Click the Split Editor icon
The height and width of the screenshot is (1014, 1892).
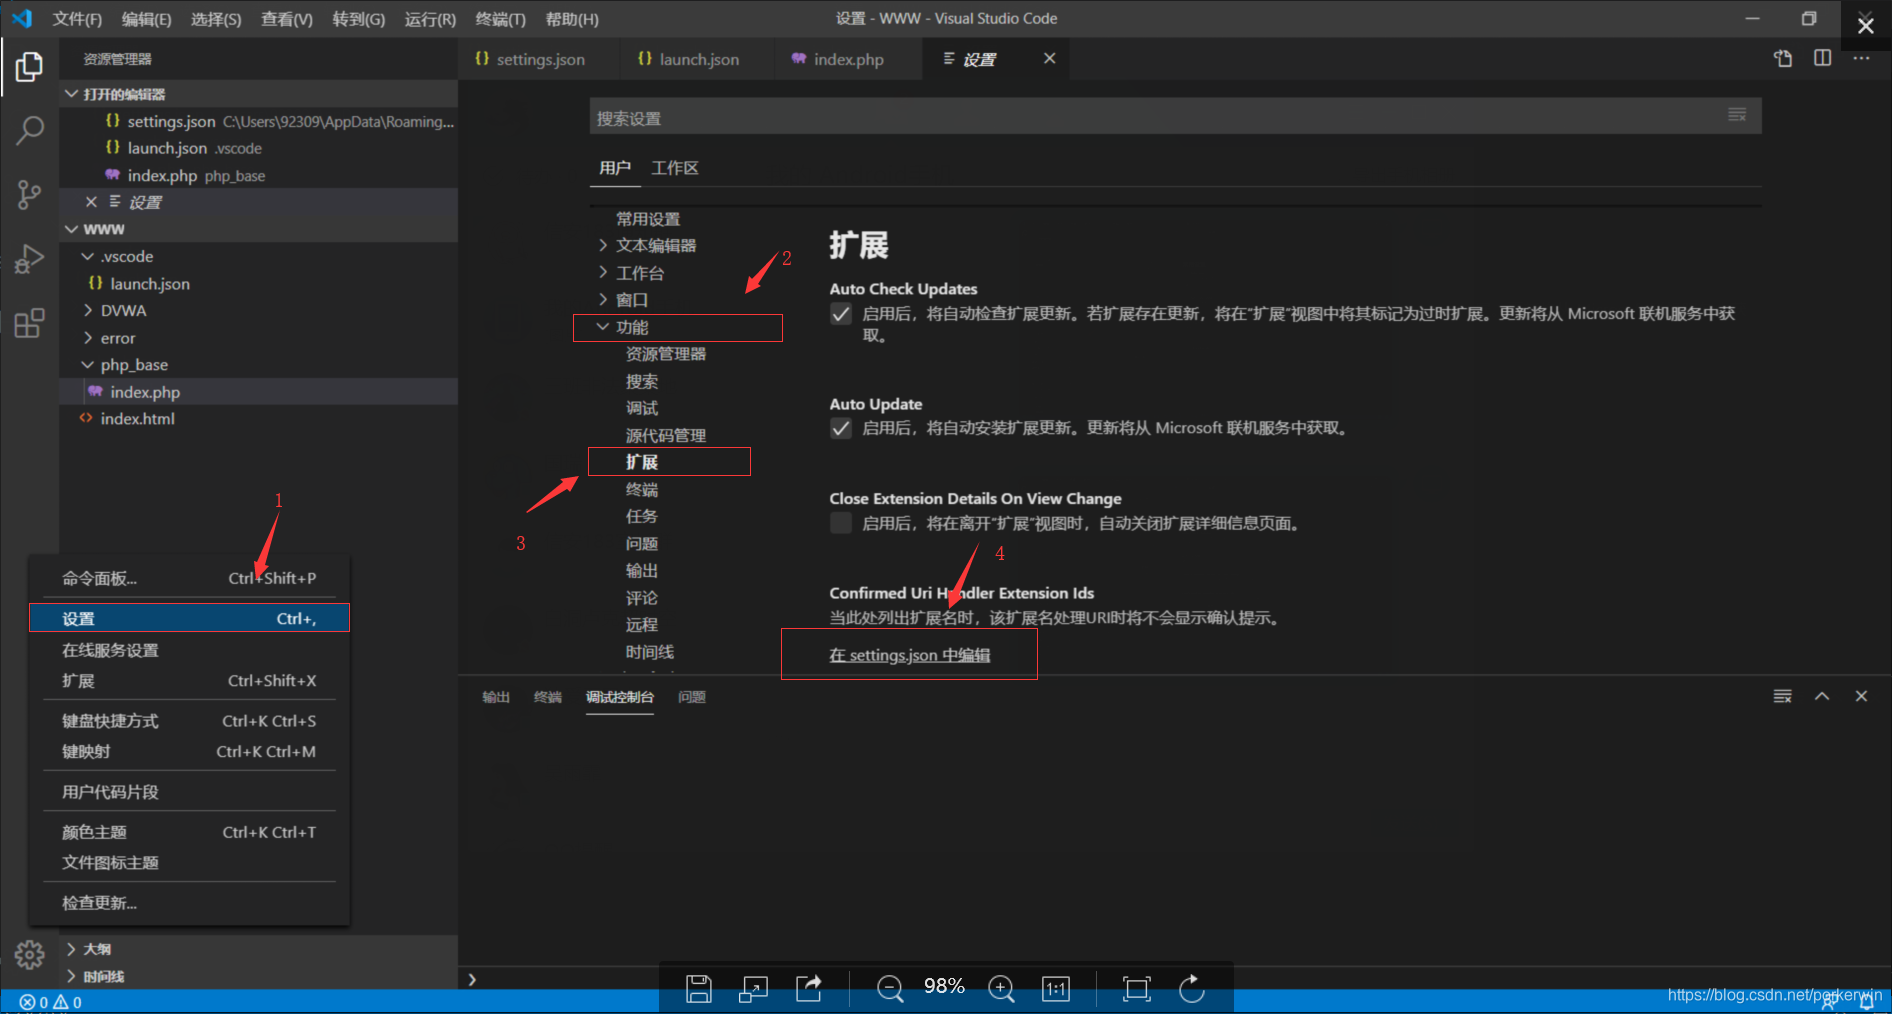tap(1823, 59)
